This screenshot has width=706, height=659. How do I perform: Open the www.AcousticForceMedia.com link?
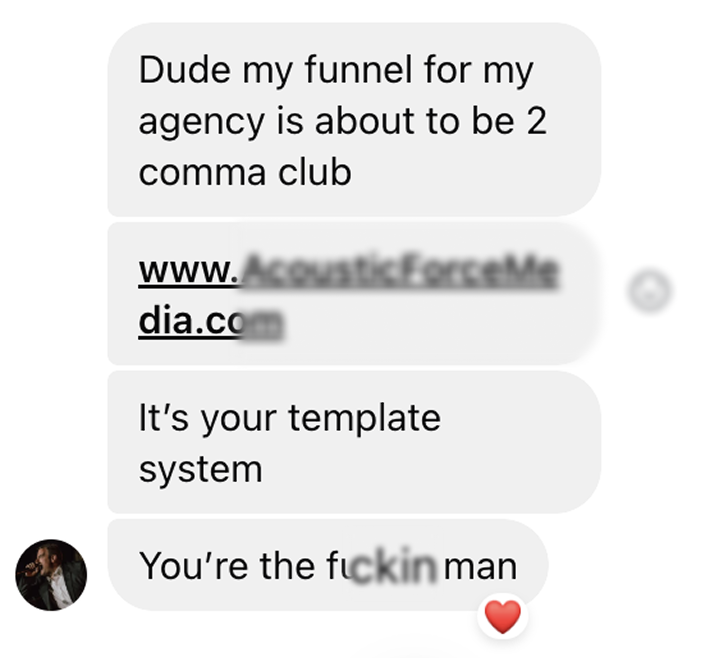click(x=349, y=295)
